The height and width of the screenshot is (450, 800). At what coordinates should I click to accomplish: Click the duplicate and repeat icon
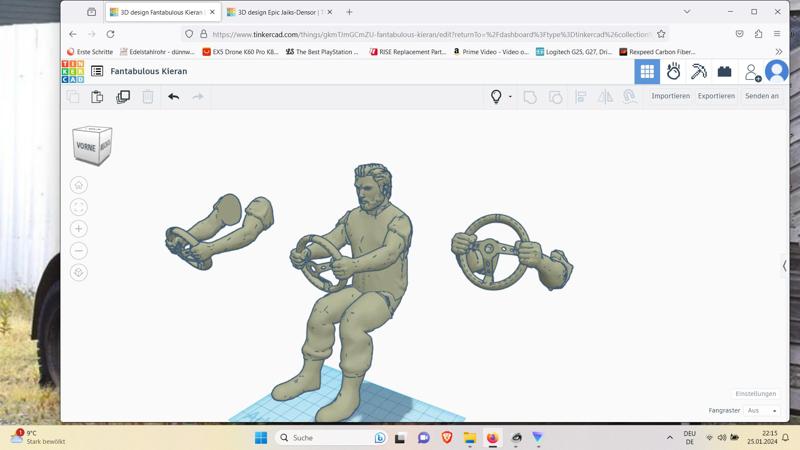coord(123,97)
